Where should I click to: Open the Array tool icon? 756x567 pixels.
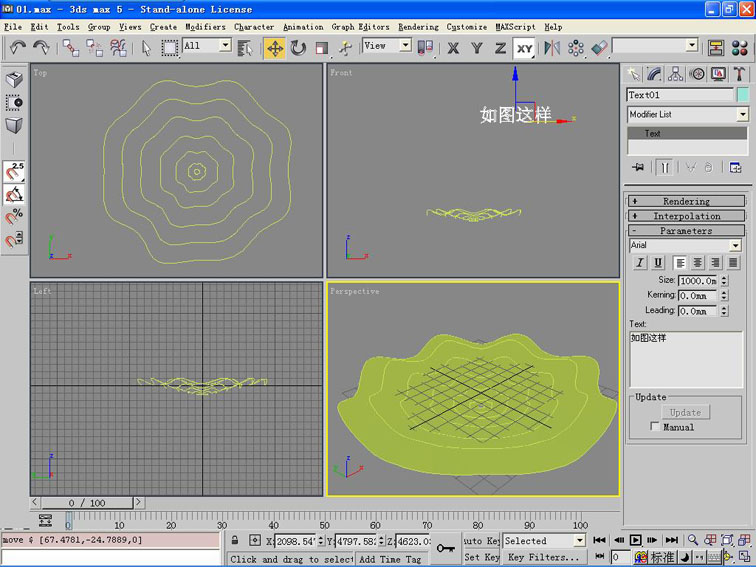click(x=575, y=48)
